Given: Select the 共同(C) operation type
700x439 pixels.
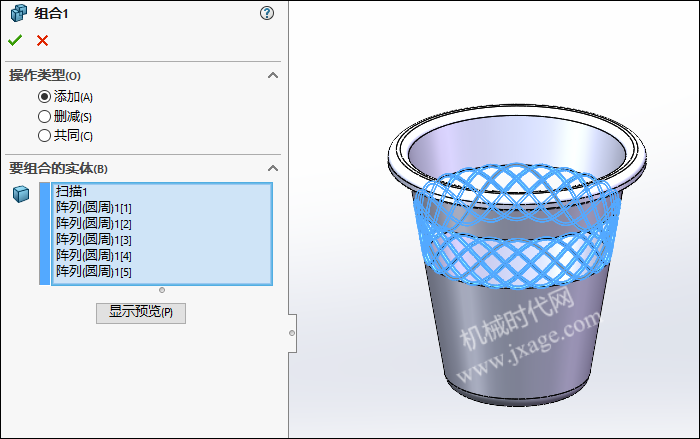Looking at the screenshot, I should click(x=44, y=135).
